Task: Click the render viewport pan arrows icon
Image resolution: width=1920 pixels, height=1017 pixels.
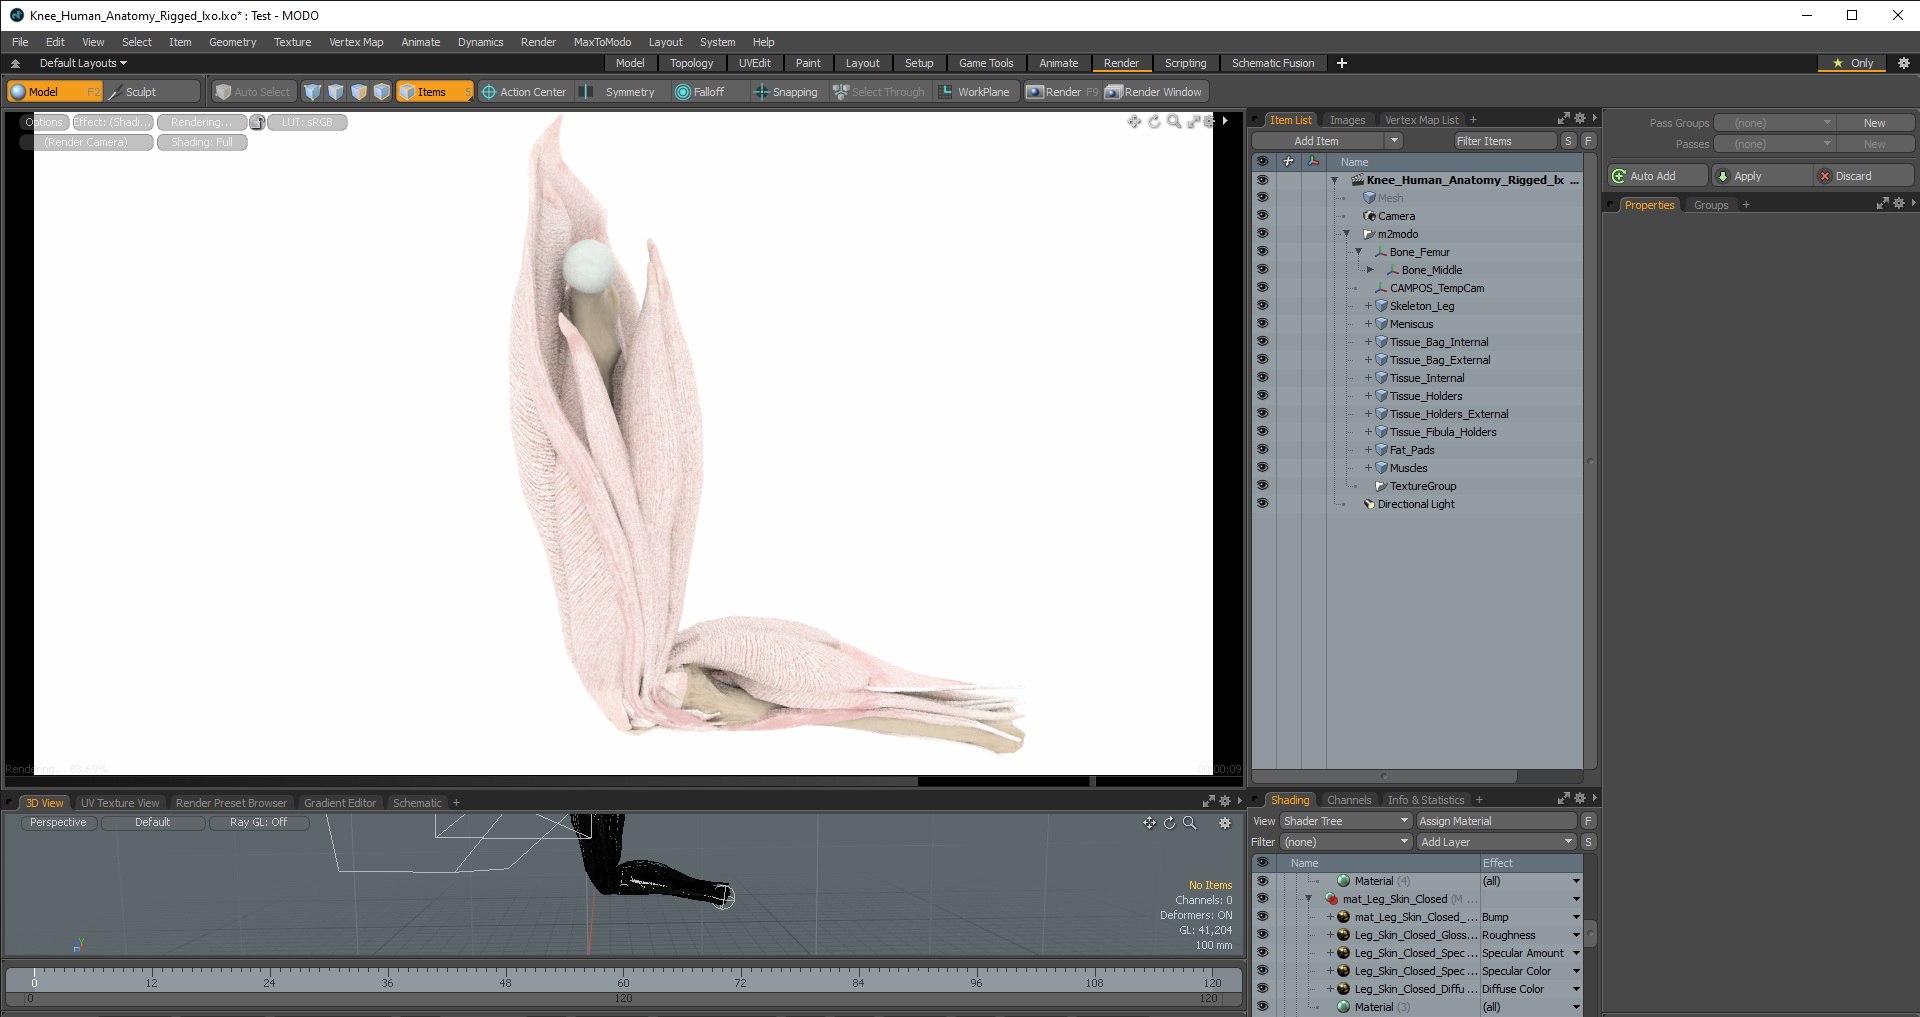Action: 1134,121
